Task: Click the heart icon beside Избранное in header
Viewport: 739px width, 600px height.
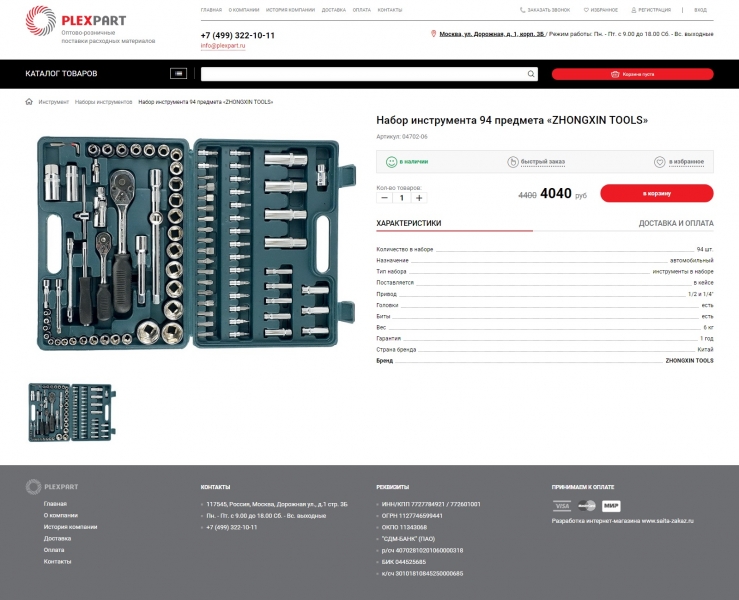Action: click(x=586, y=10)
